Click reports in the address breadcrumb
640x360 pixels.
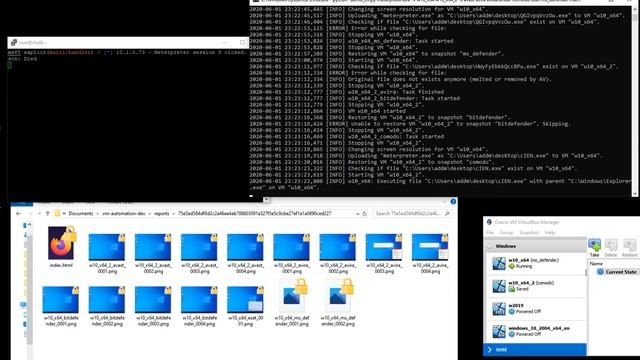coord(162,213)
